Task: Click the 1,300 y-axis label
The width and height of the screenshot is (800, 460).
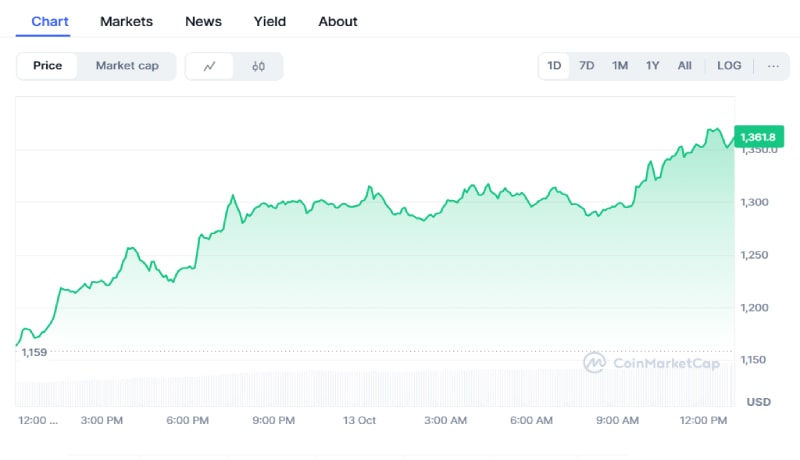Action: click(x=754, y=202)
